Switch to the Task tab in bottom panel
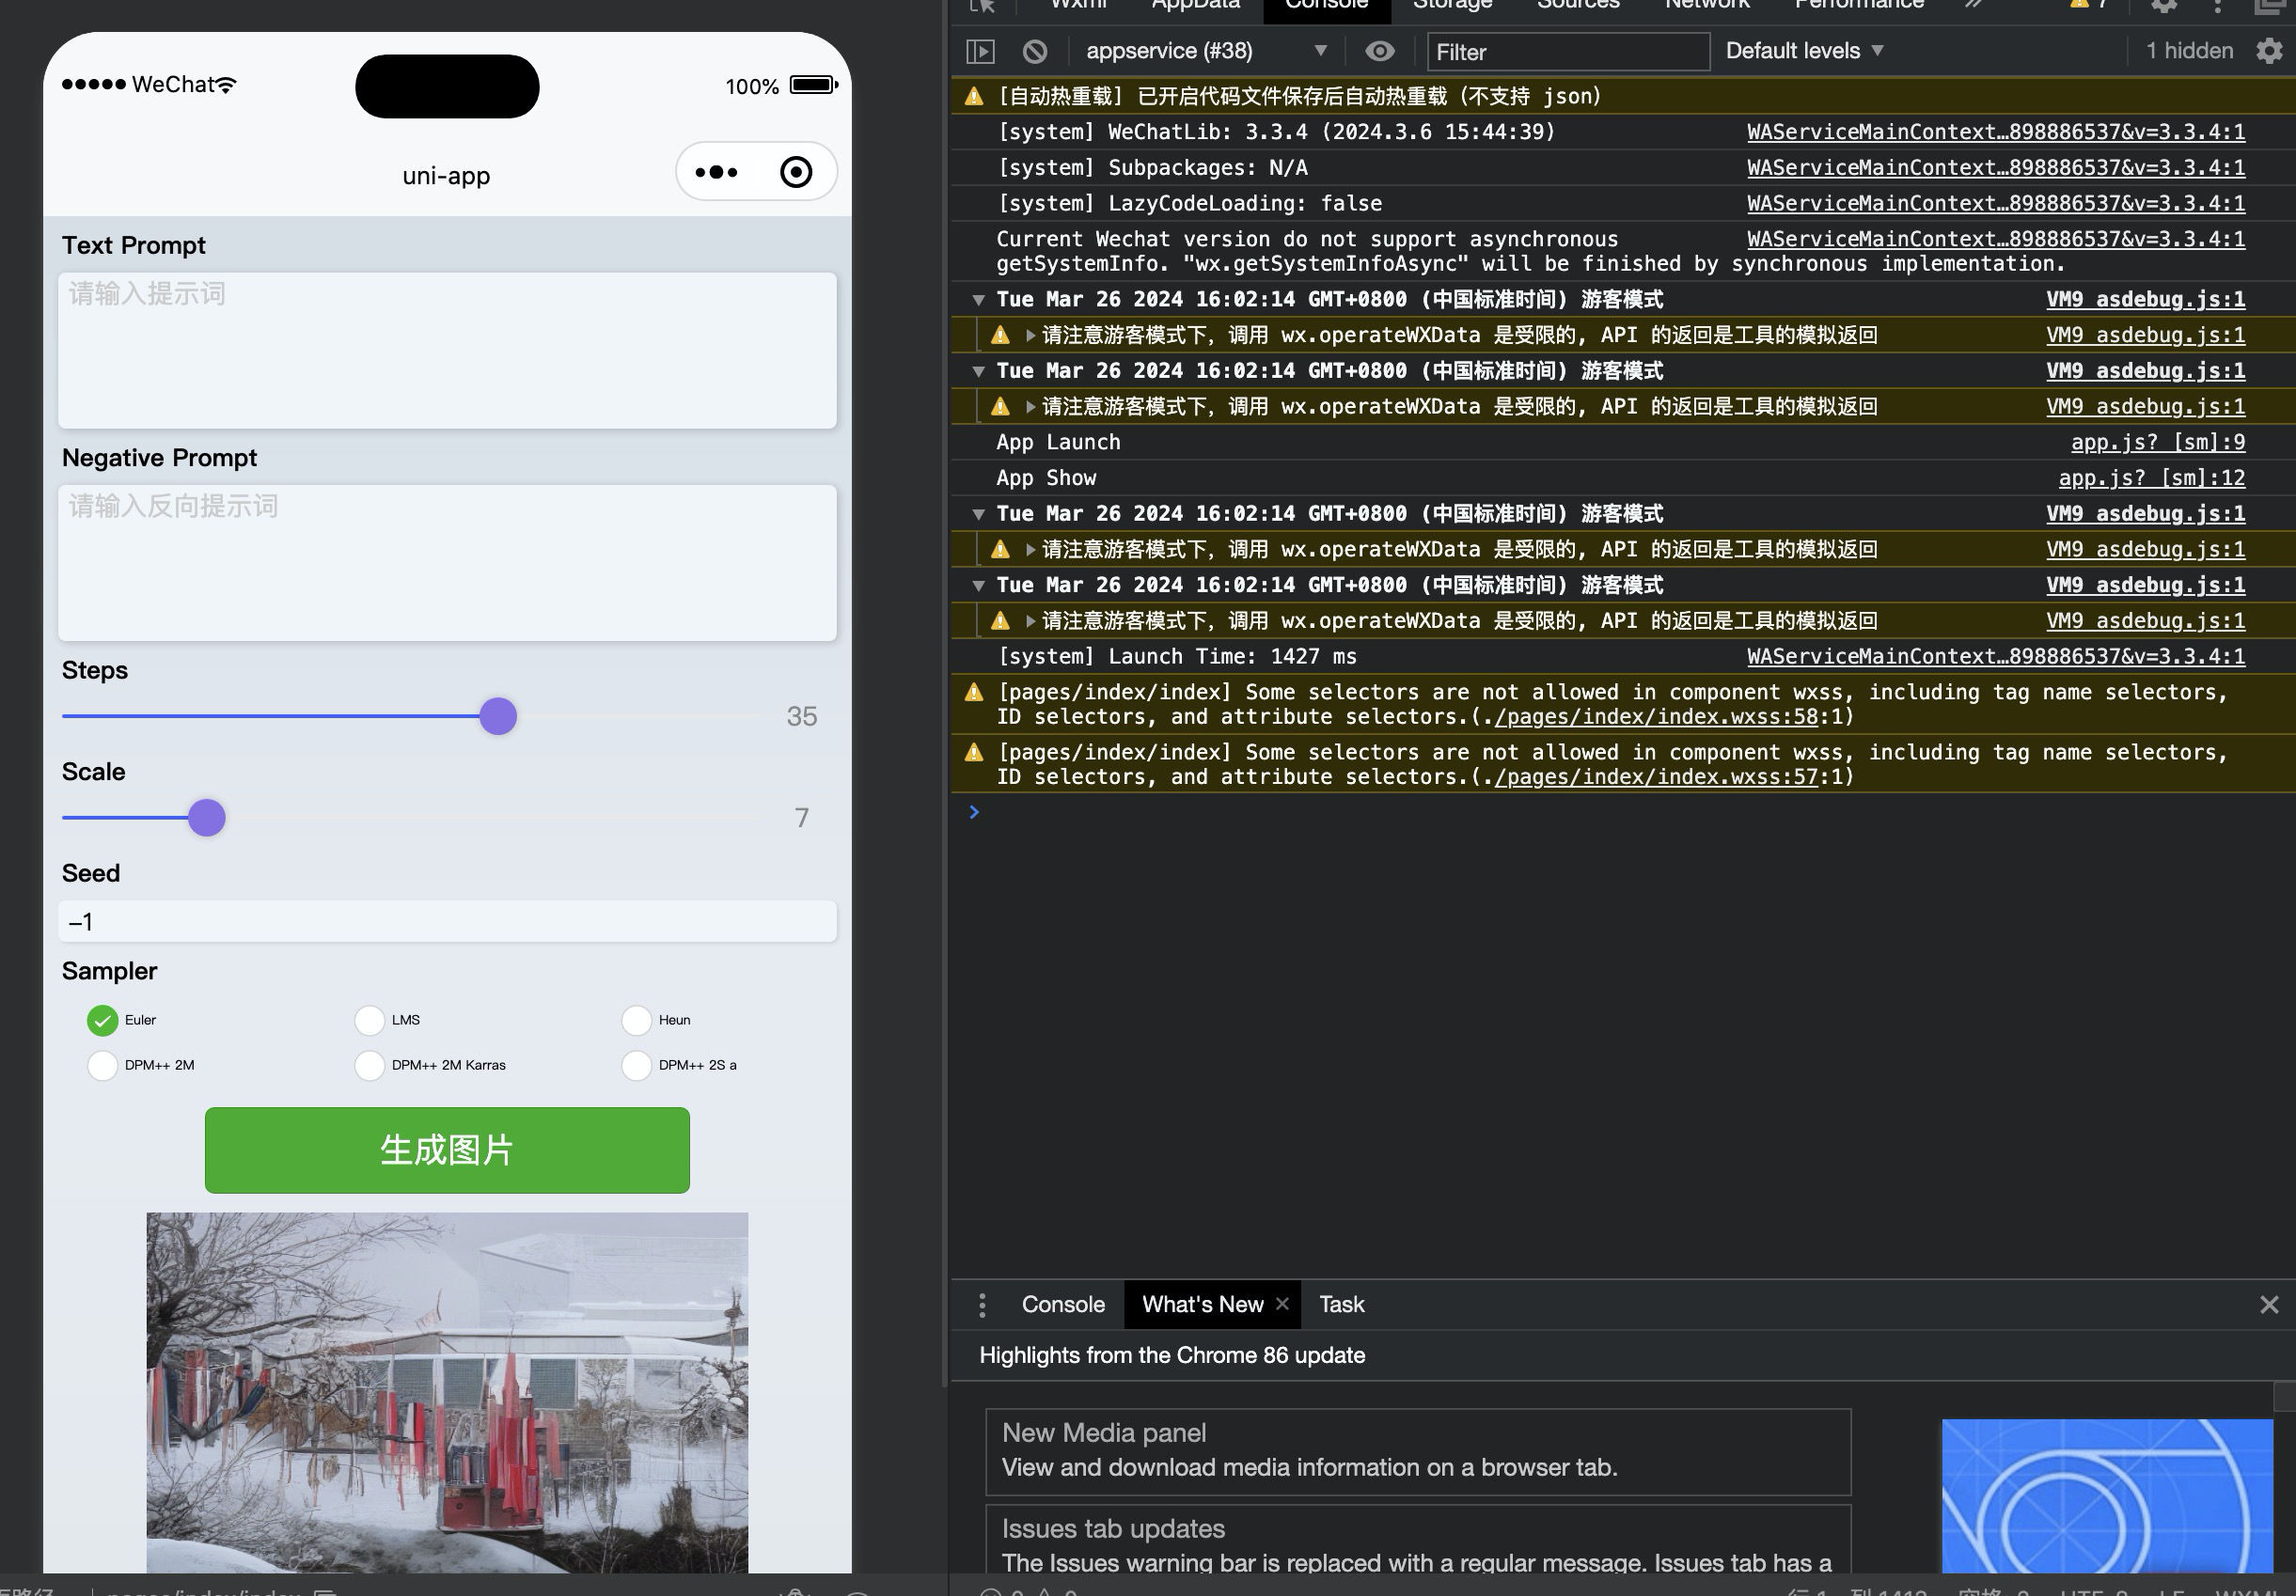The width and height of the screenshot is (2296, 1596). [1342, 1303]
